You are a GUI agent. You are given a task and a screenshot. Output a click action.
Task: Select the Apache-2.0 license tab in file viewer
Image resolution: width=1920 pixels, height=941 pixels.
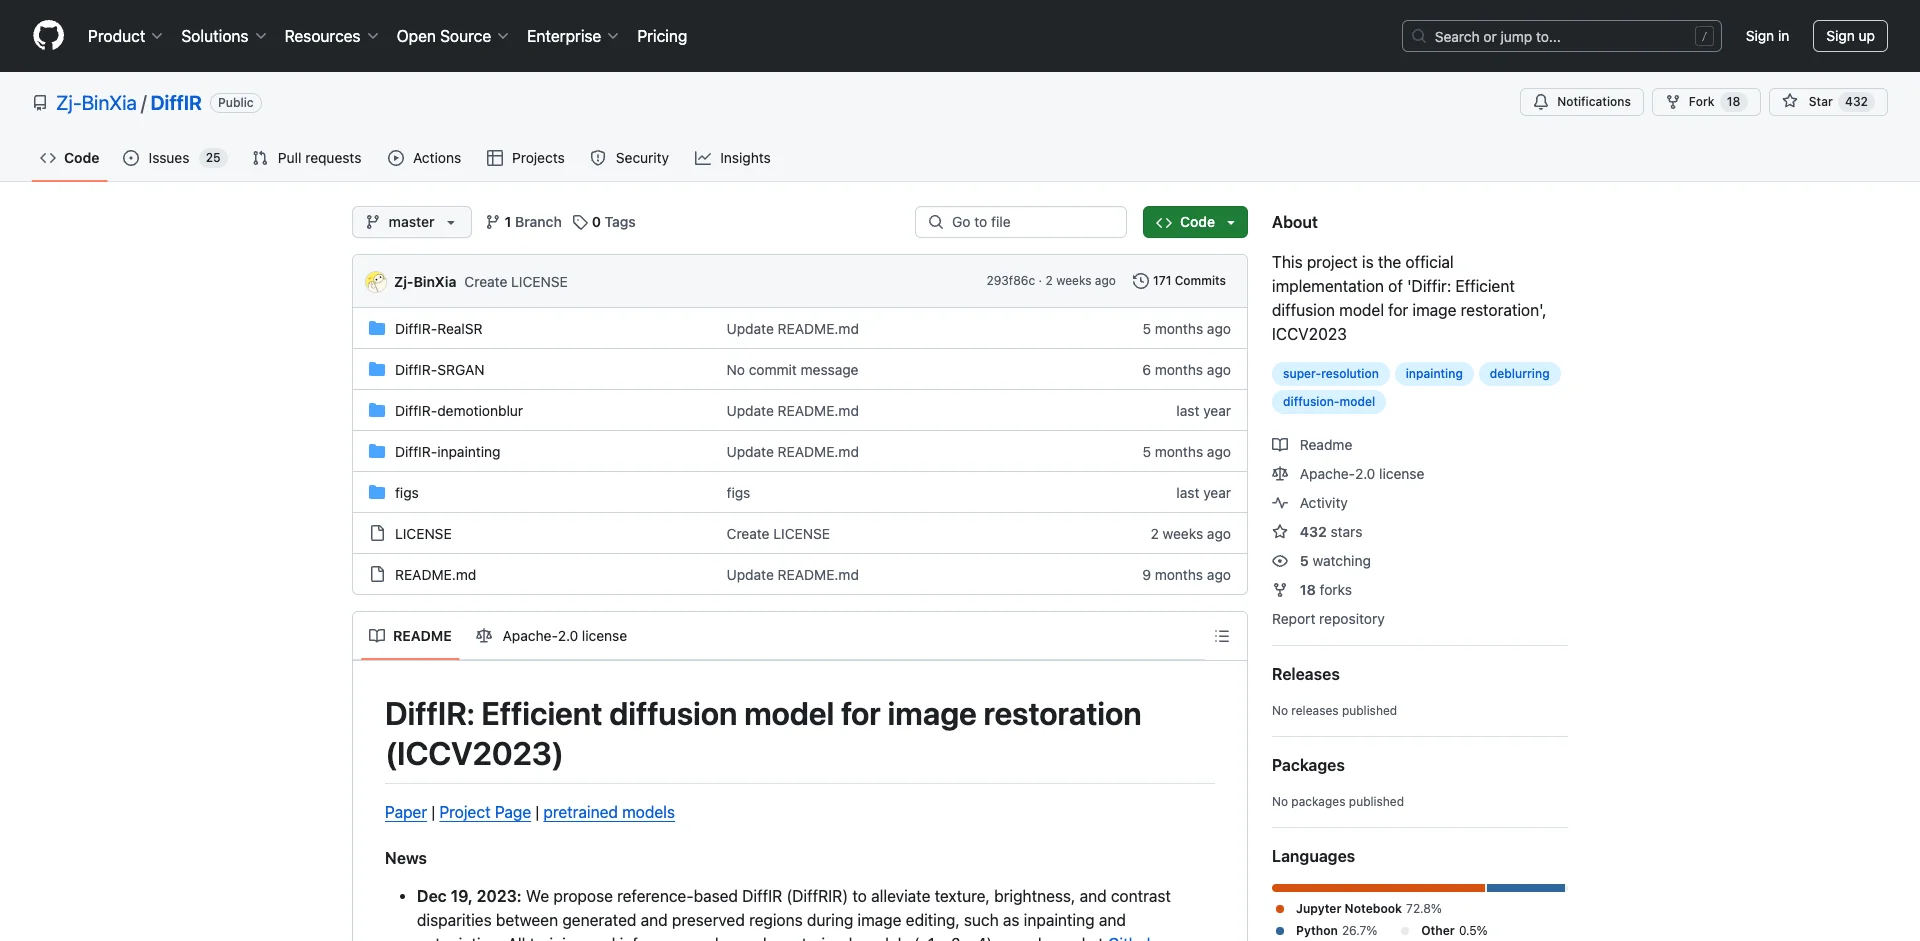tap(552, 636)
